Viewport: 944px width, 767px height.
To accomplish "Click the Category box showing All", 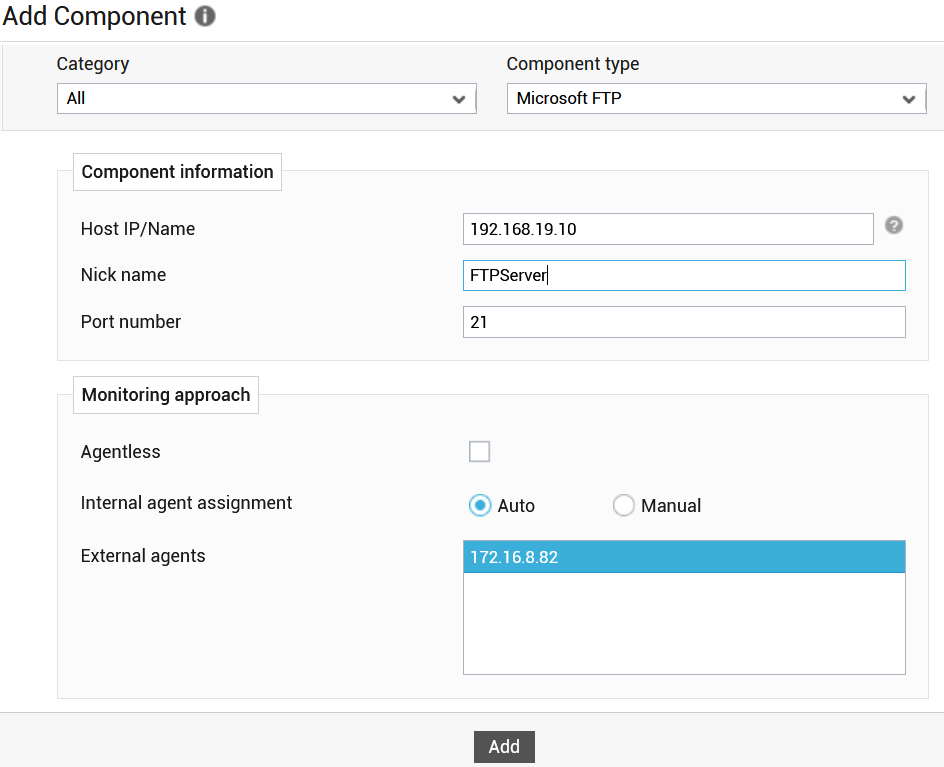I will [267, 99].
